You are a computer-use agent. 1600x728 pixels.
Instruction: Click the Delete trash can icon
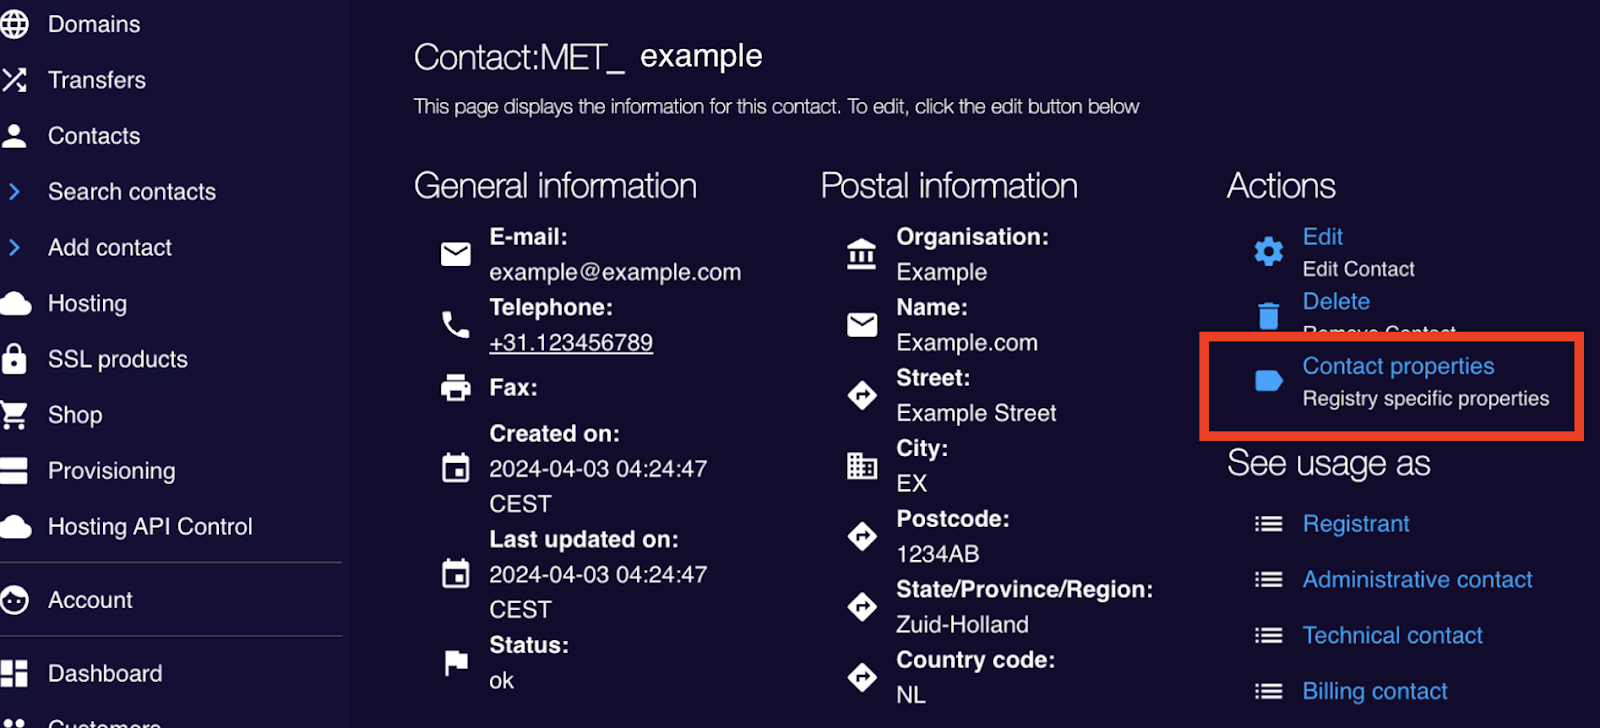coord(1268,316)
